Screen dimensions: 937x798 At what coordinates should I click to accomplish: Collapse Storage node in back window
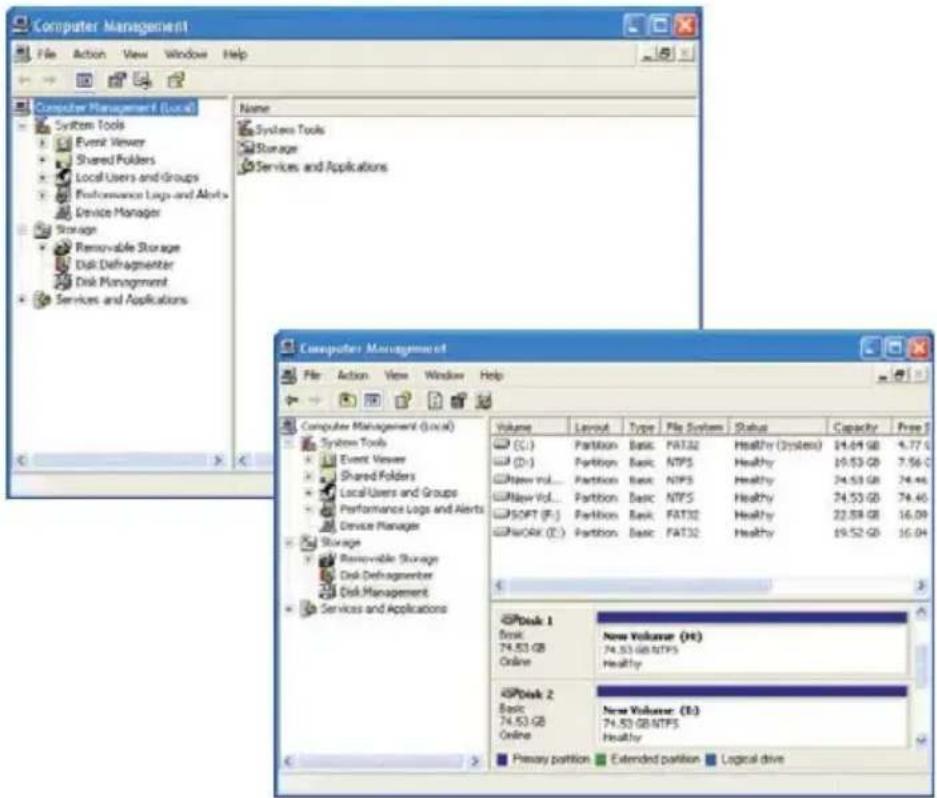pos(22,230)
